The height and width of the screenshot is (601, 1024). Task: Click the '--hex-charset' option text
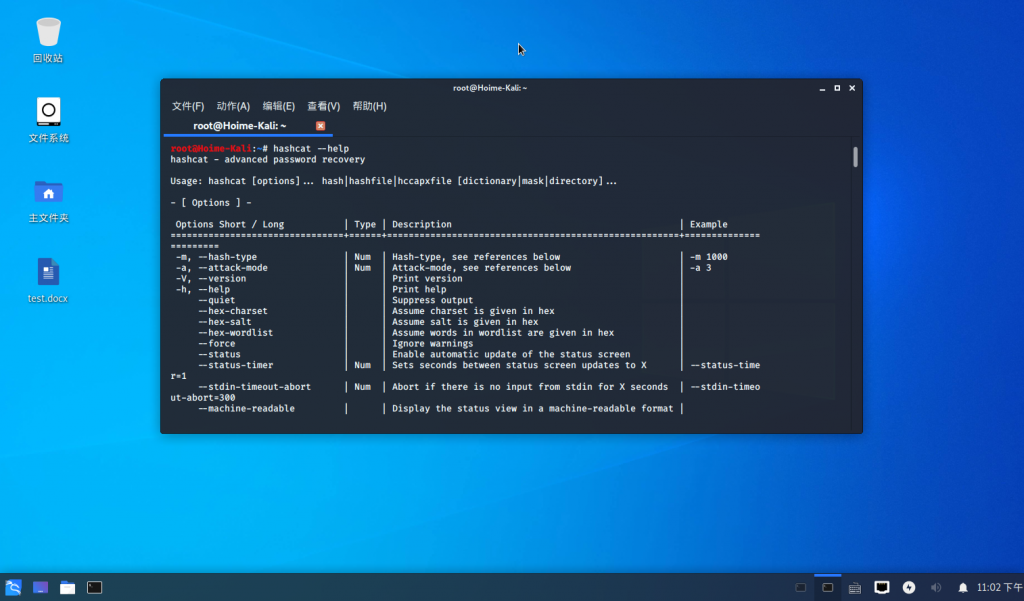[x=233, y=311]
